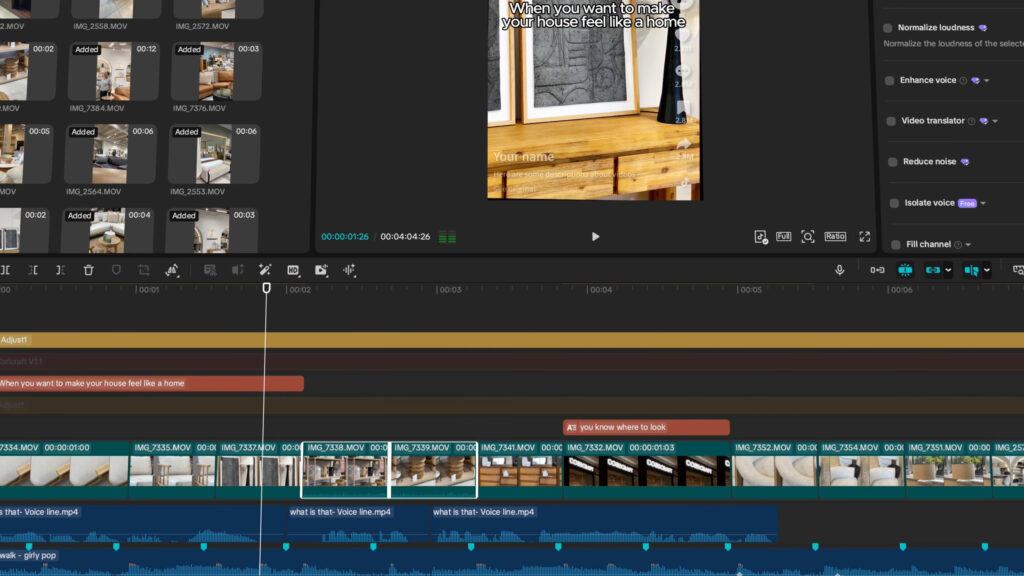Enable the Isolate voice checkbox
Screen dimensions: 1024x576
894,203
